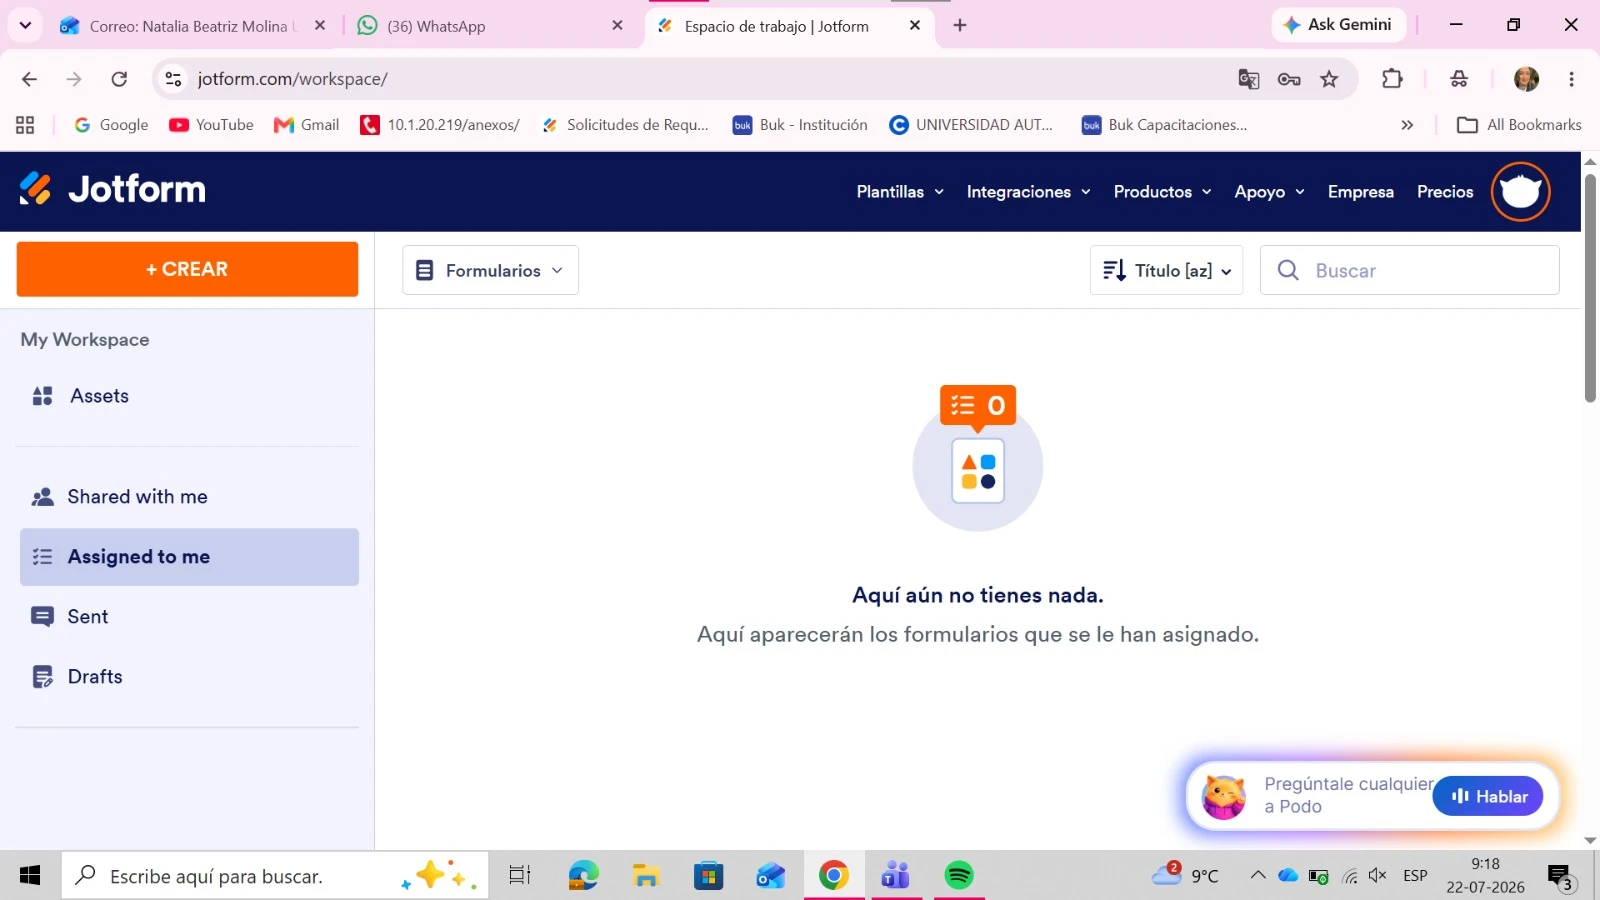
Task: Open the bookmarks apps grid icon
Action: tap(25, 125)
